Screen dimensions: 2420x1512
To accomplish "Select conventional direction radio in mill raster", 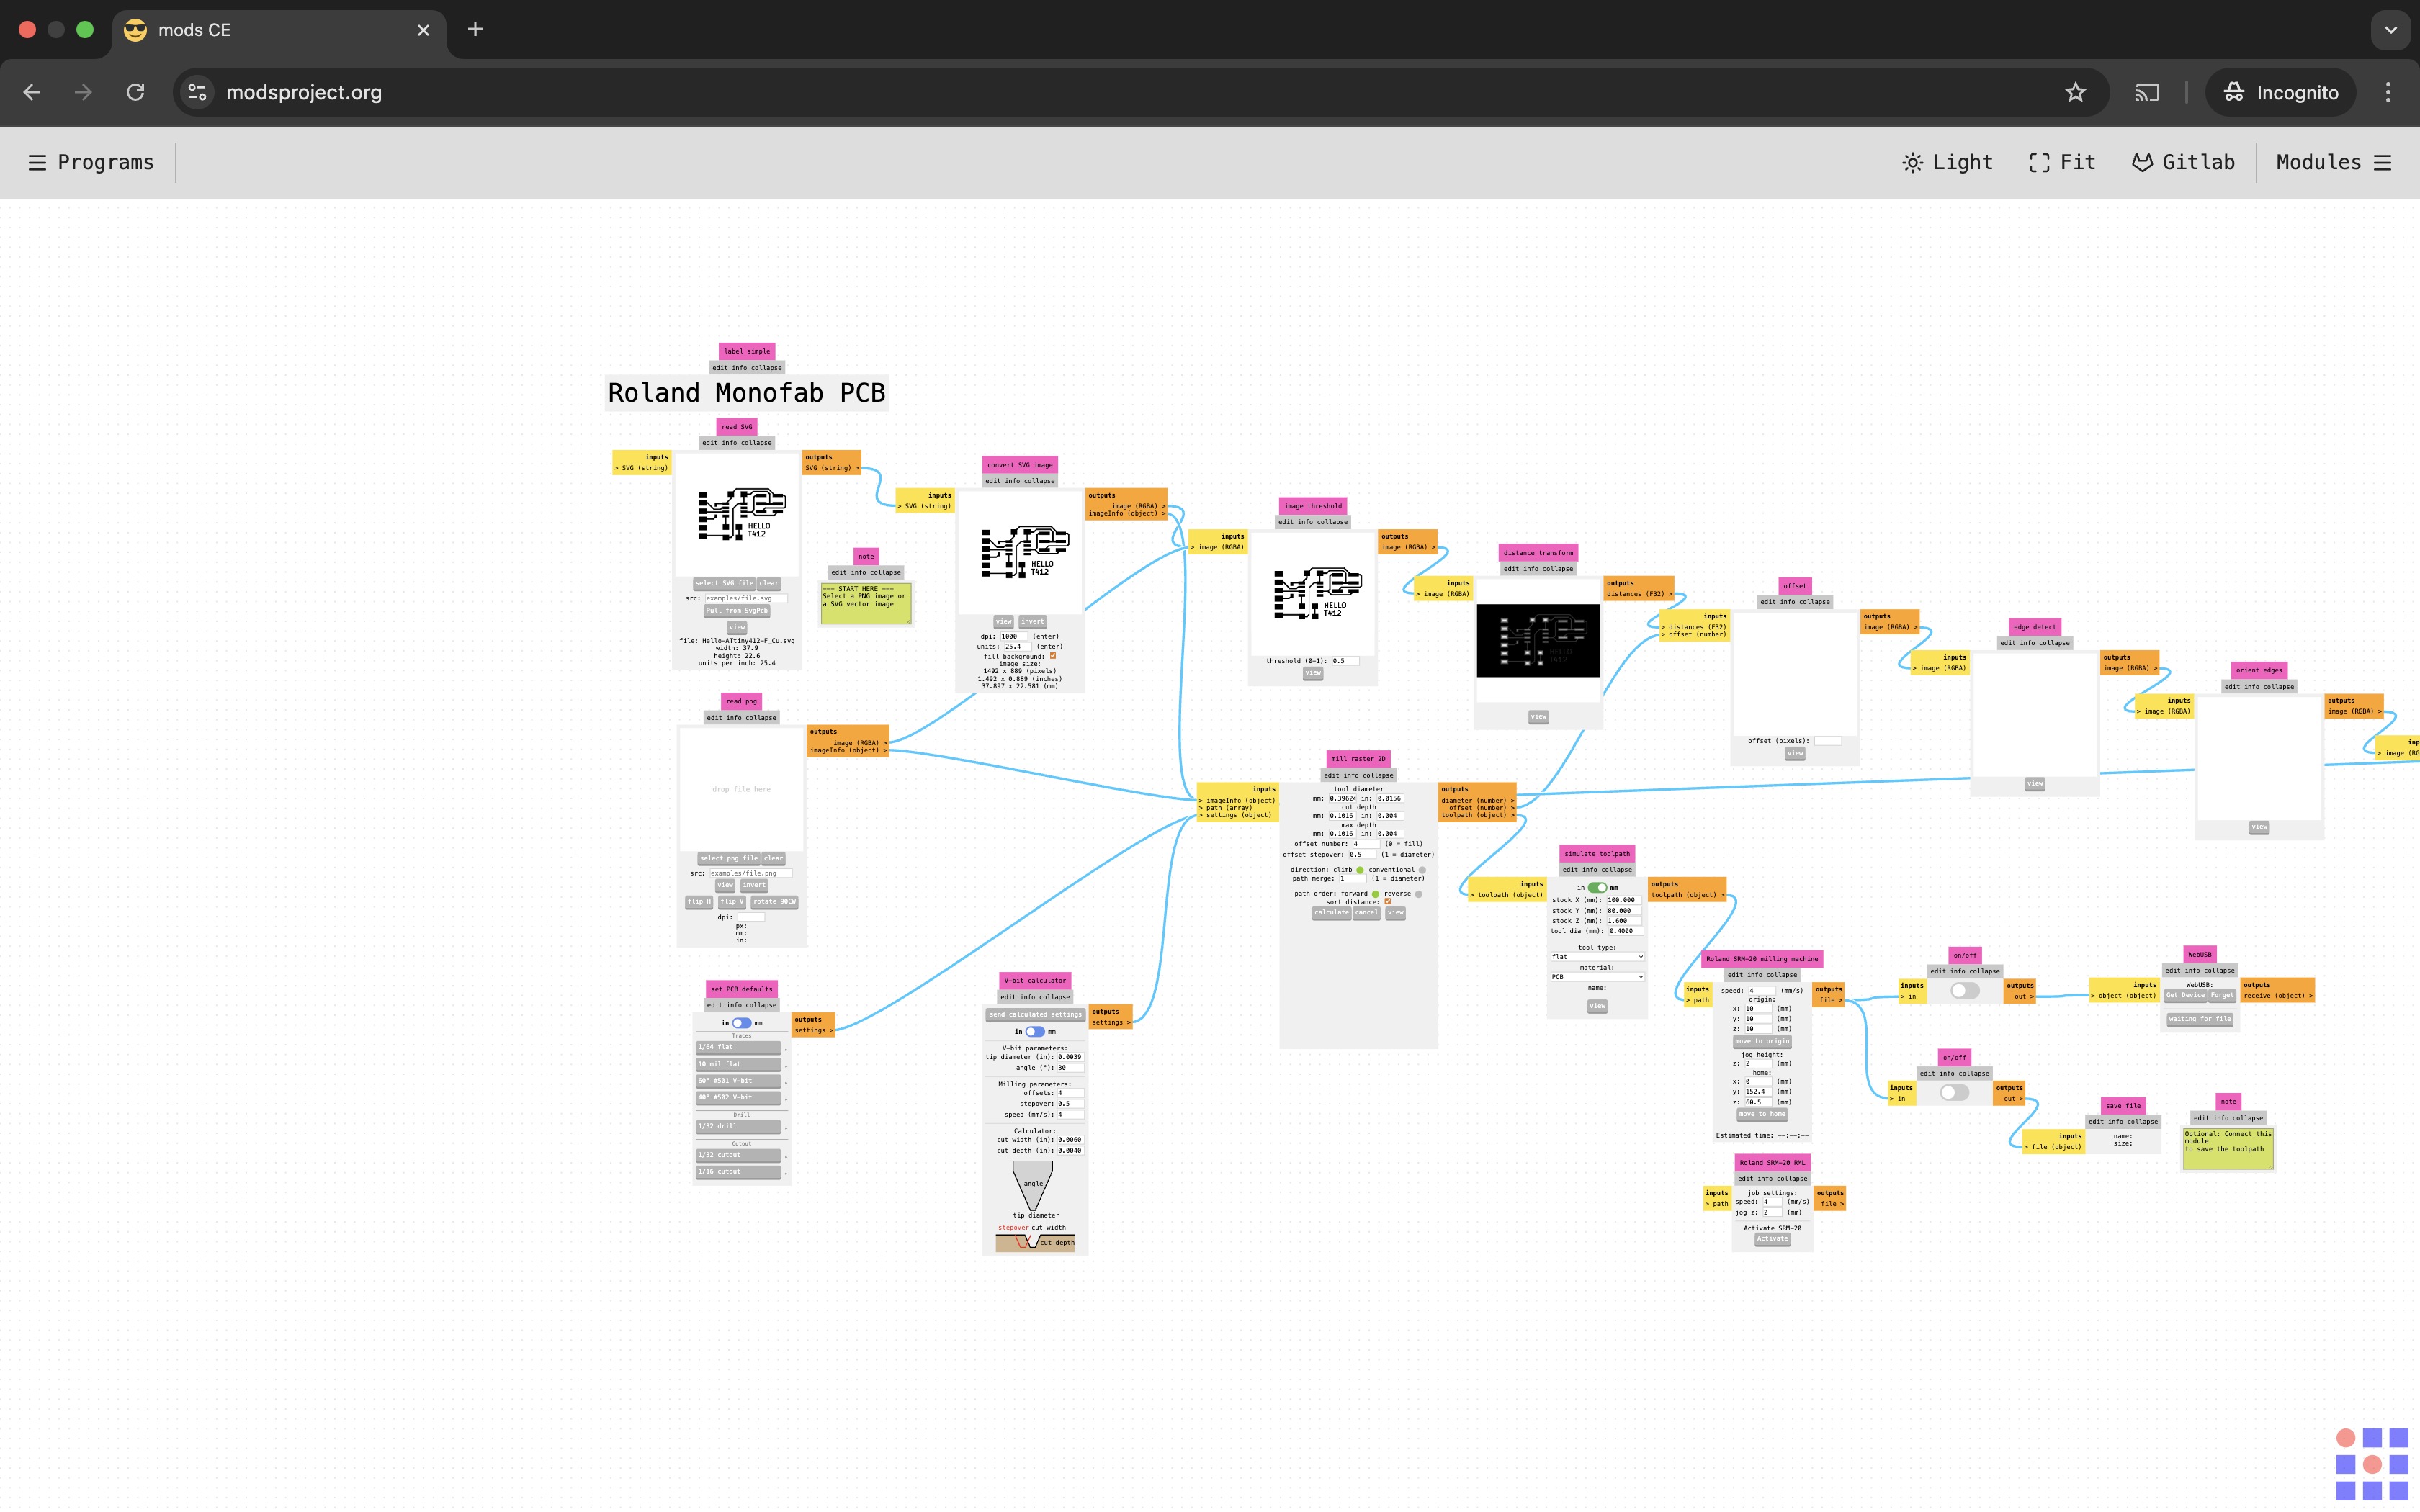I will pyautogui.click(x=1422, y=870).
